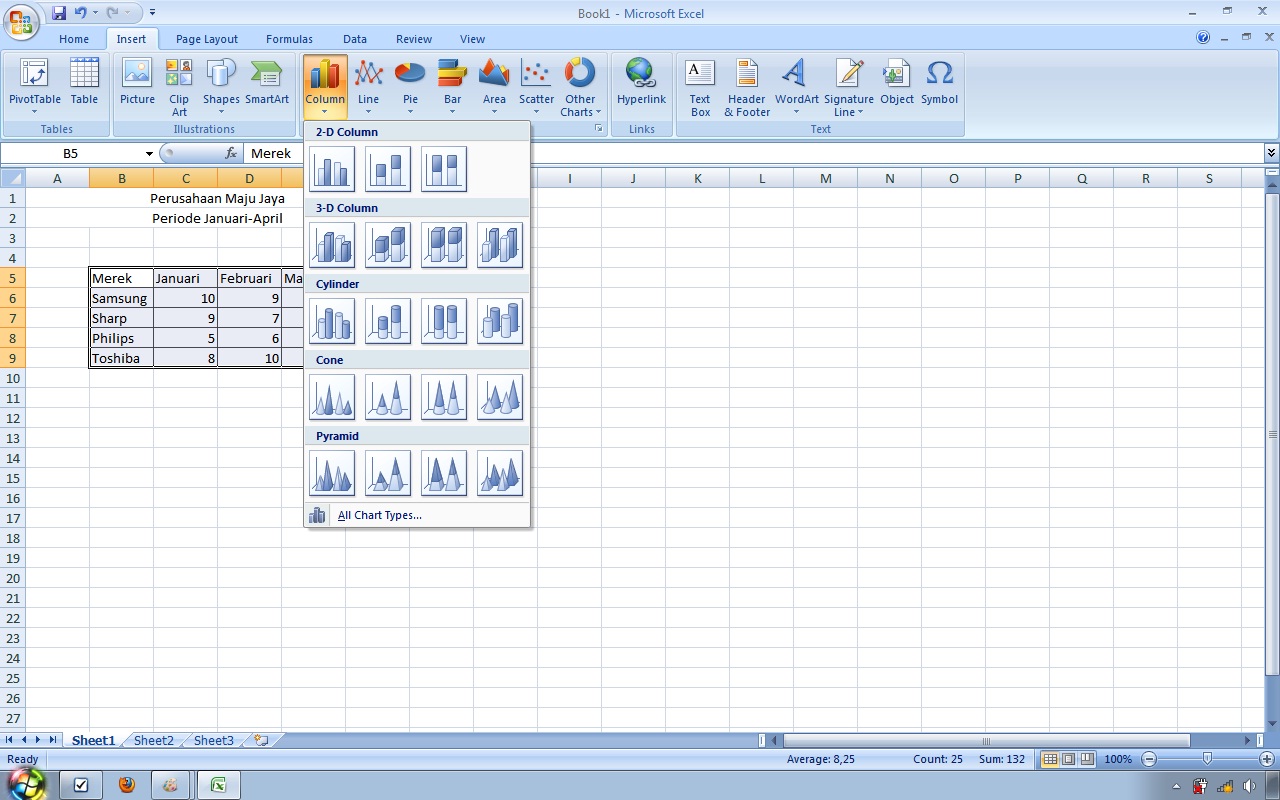
Task: Customize Quick Access Toolbar dropdown
Action: (x=152, y=13)
